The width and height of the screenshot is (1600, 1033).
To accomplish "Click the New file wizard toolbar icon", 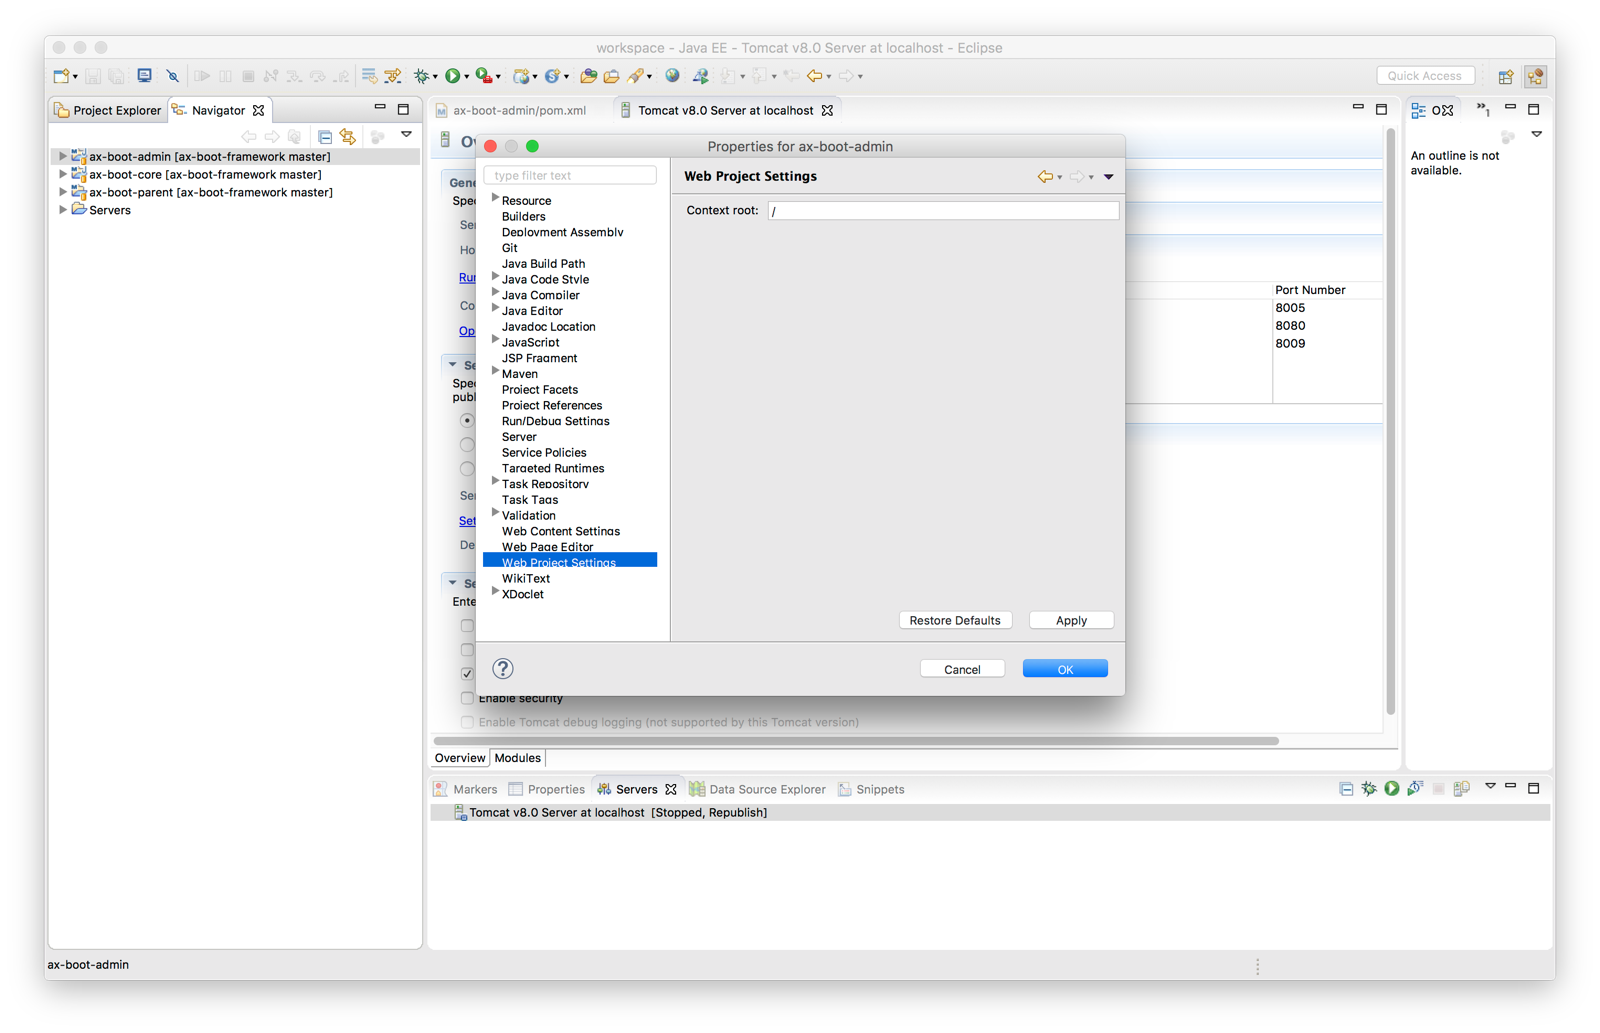I will click(62, 76).
